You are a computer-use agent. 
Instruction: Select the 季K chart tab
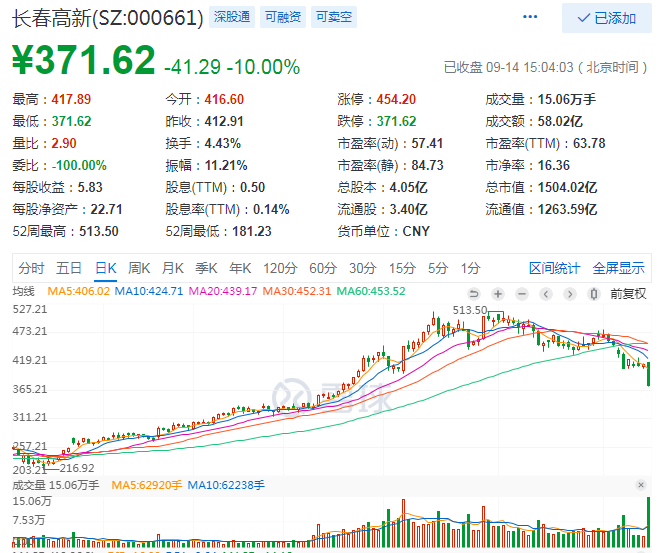tap(206, 268)
